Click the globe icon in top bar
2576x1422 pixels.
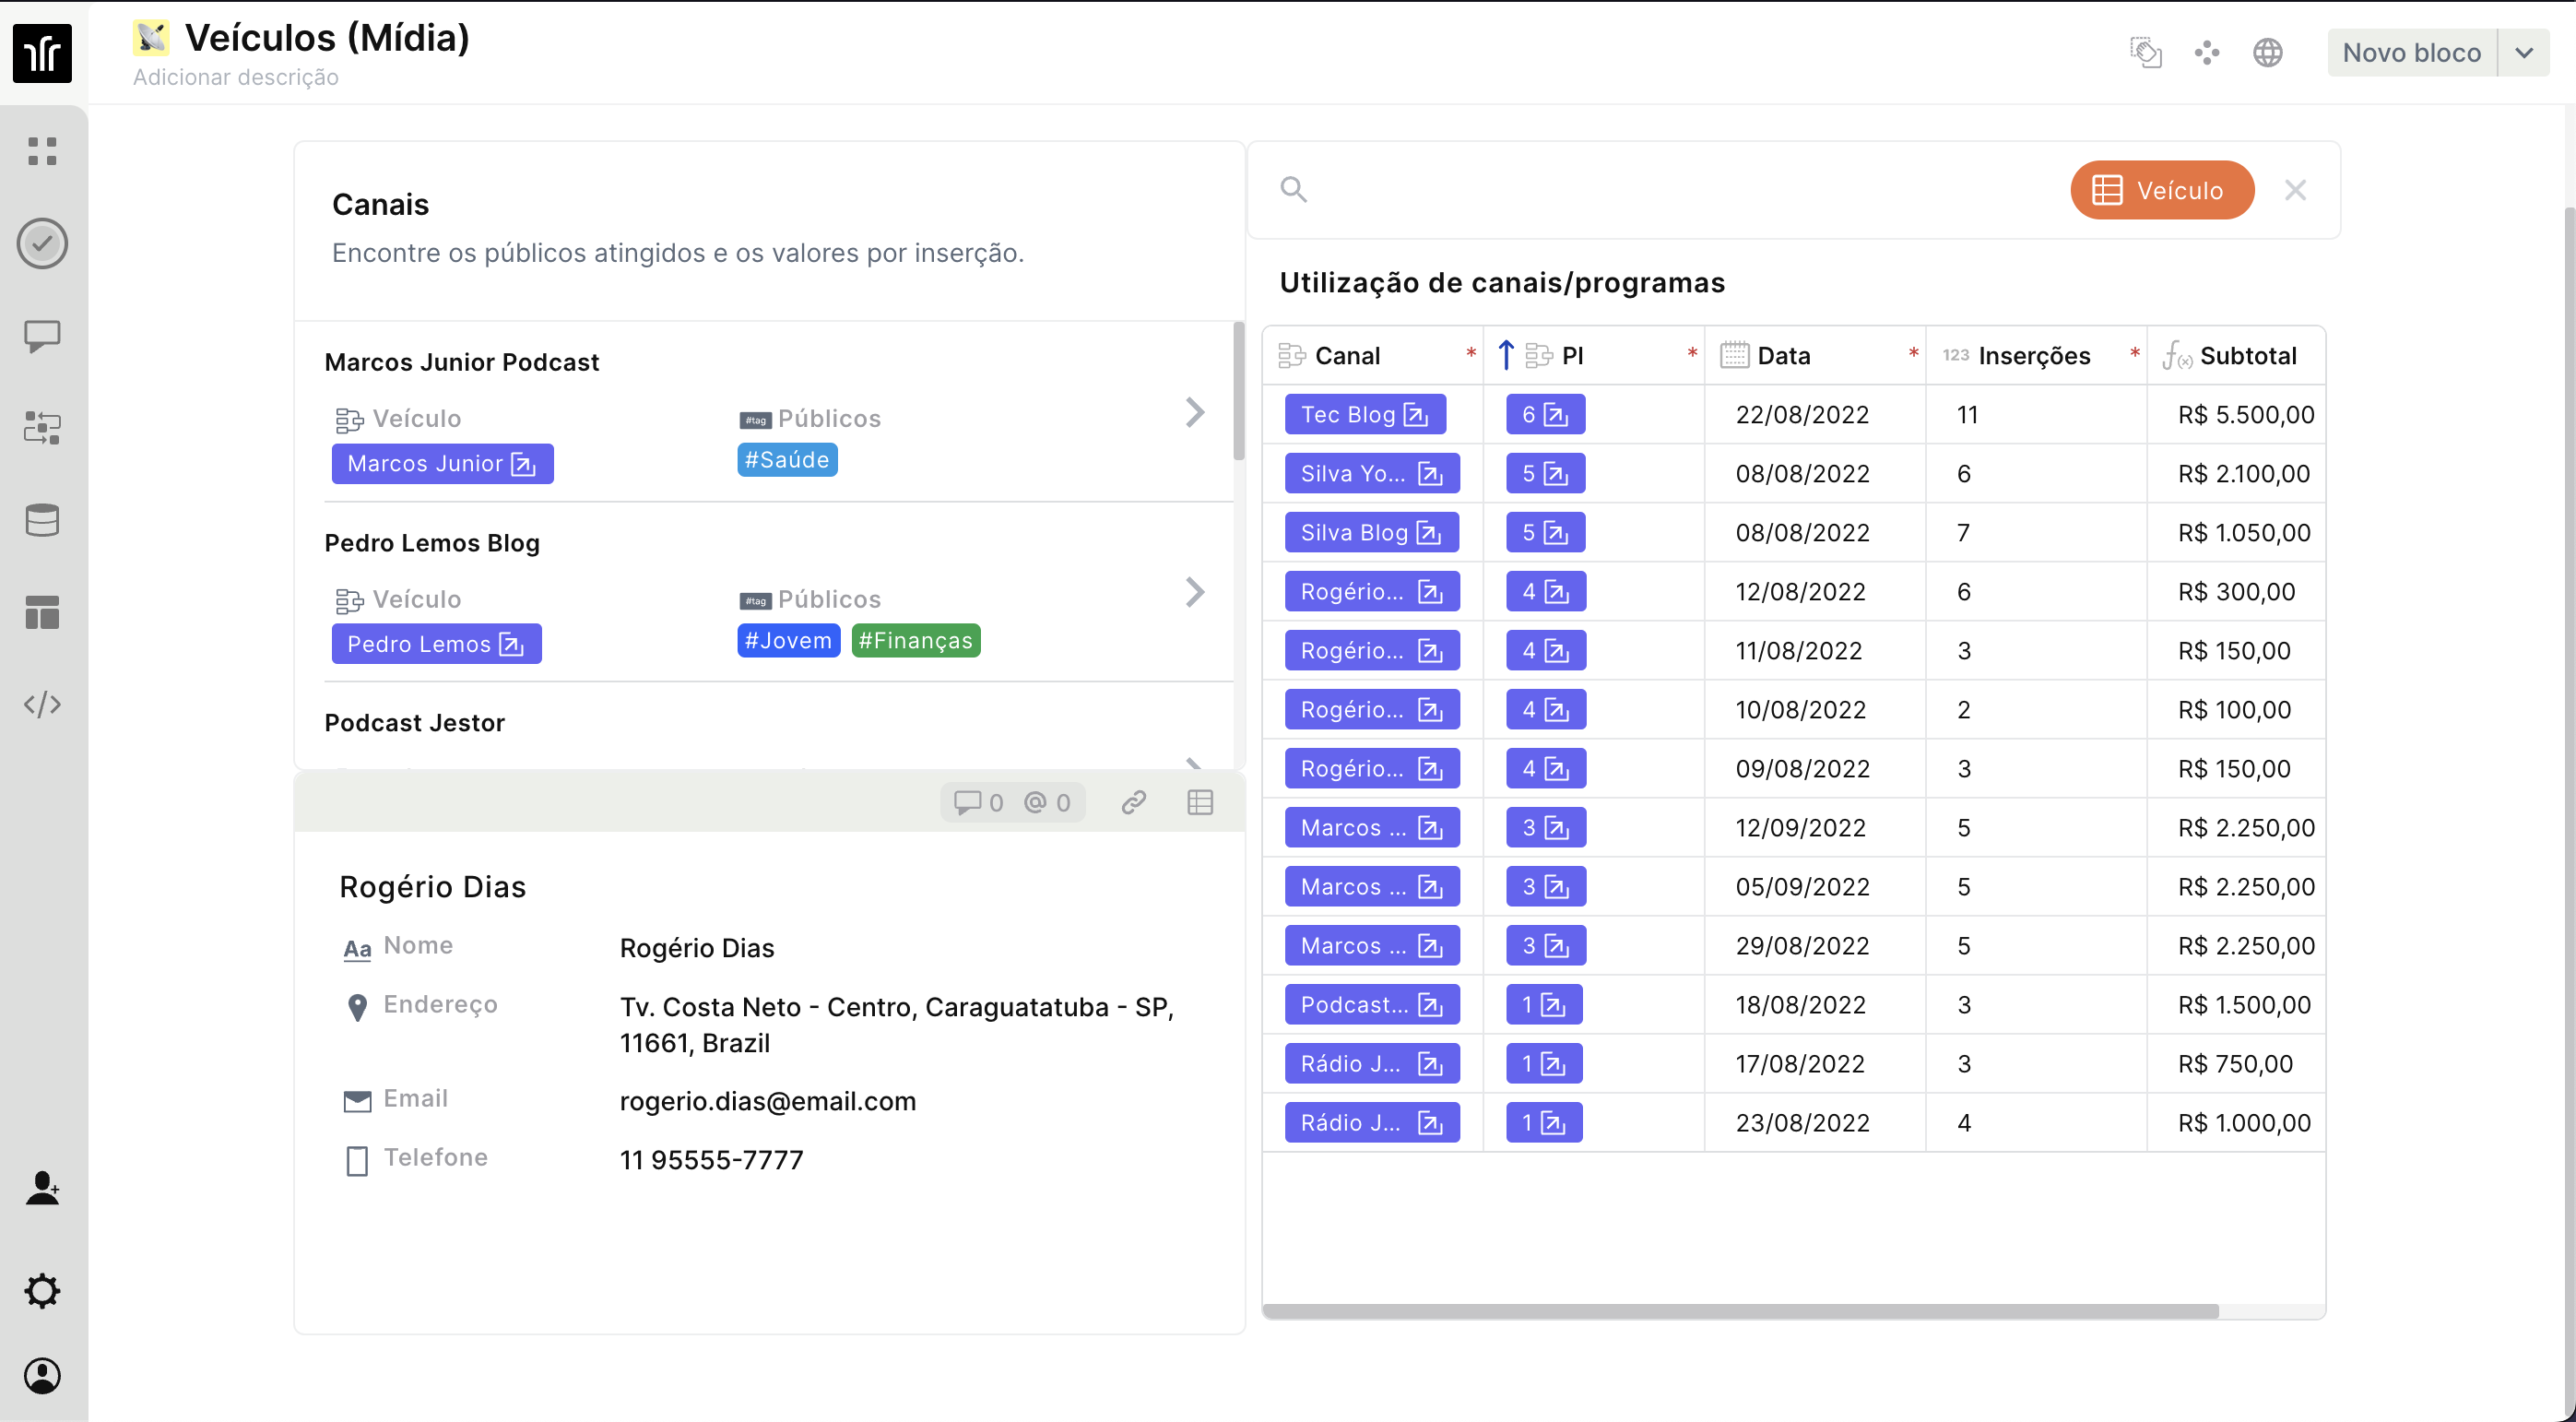coord(2267,53)
